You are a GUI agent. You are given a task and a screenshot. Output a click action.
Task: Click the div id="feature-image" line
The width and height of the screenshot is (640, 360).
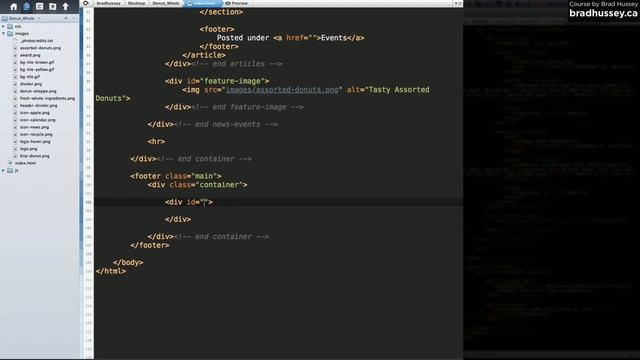pyautogui.click(x=217, y=81)
